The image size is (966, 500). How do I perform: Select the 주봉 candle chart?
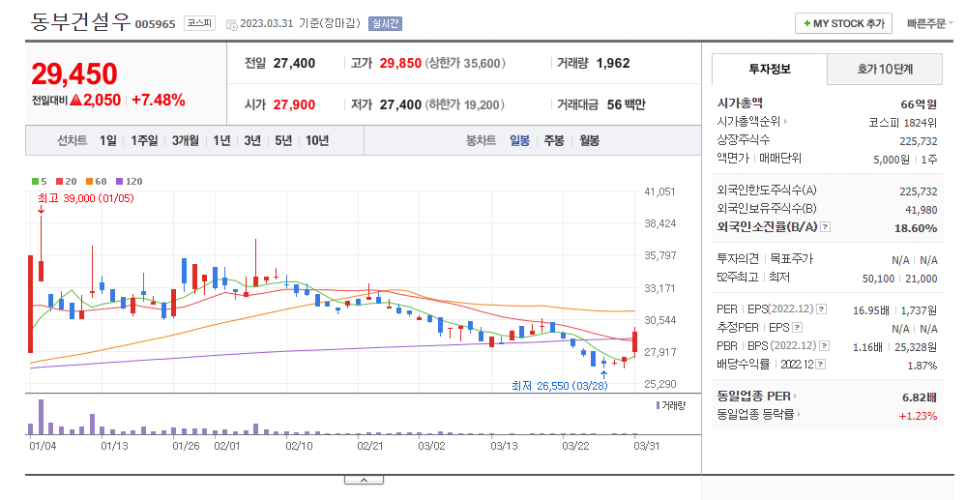pyautogui.click(x=554, y=140)
